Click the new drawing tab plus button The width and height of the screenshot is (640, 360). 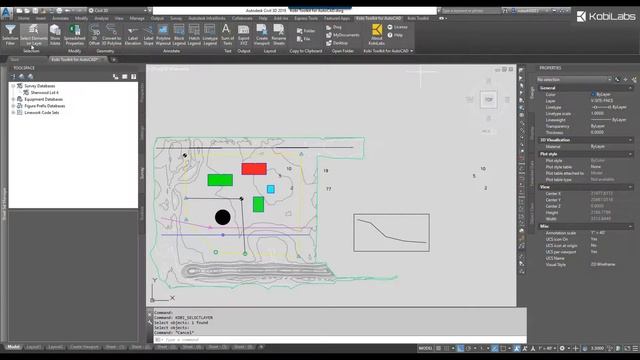tap(114, 60)
